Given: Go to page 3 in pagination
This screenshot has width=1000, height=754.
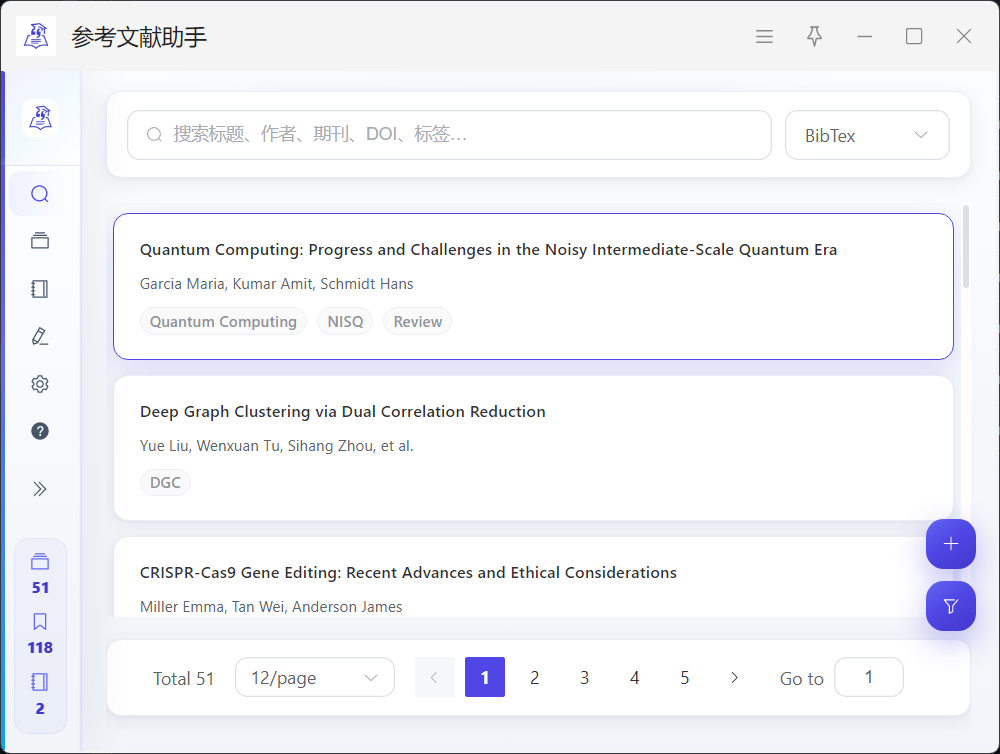Looking at the screenshot, I should click(x=584, y=678).
